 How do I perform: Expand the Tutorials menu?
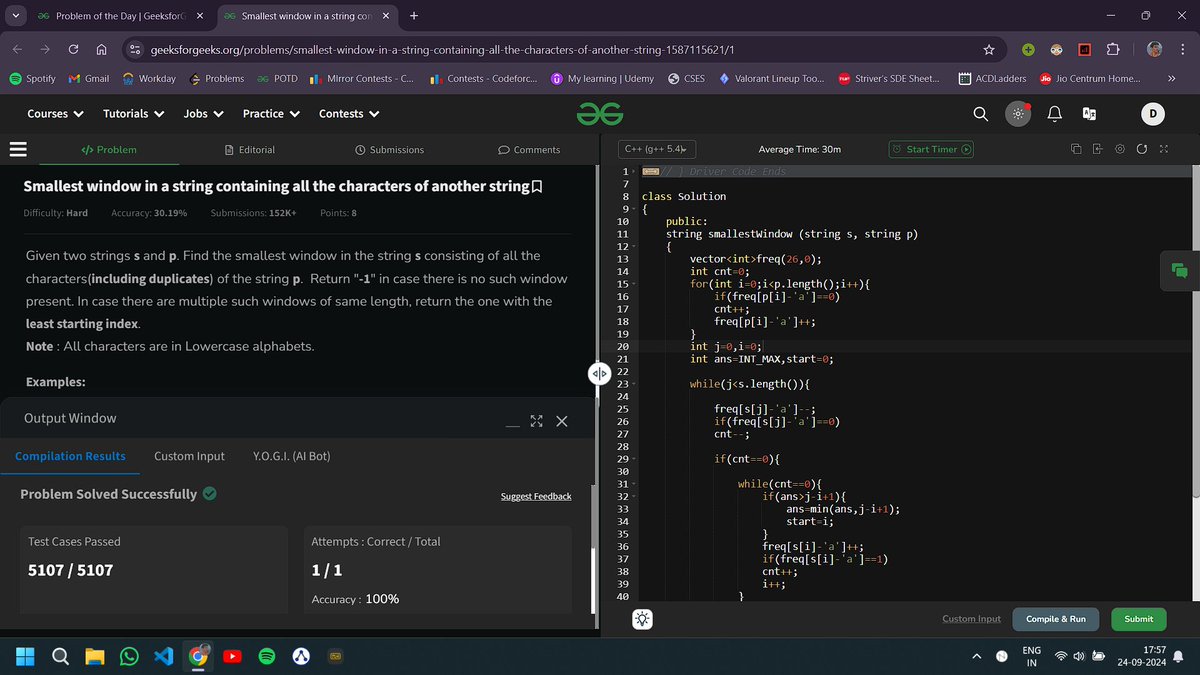tap(133, 114)
